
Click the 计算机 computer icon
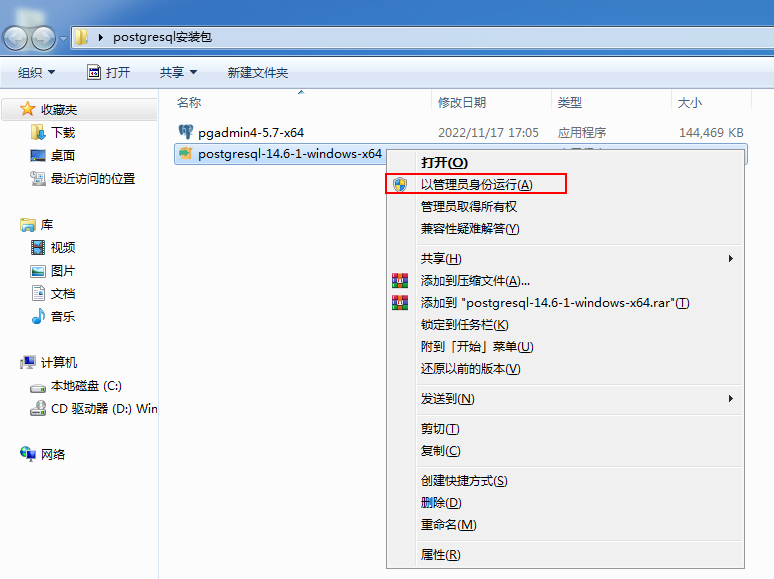point(28,362)
